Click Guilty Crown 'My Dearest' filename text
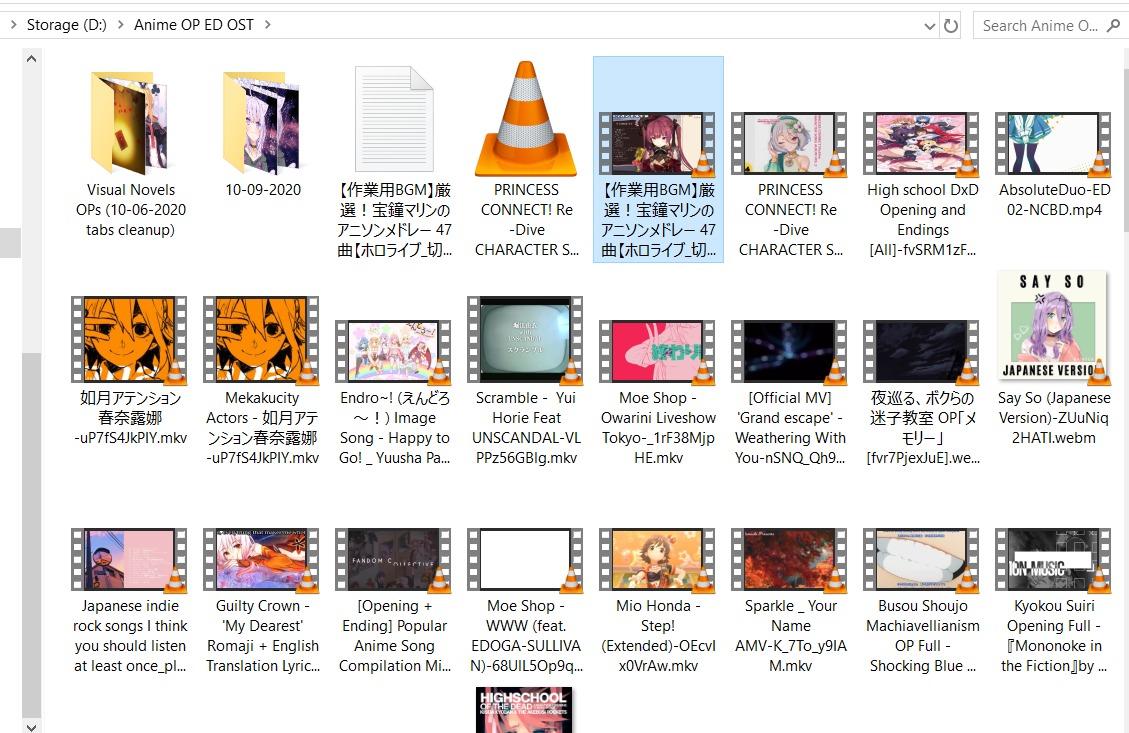The height and width of the screenshot is (733, 1129). 263,636
